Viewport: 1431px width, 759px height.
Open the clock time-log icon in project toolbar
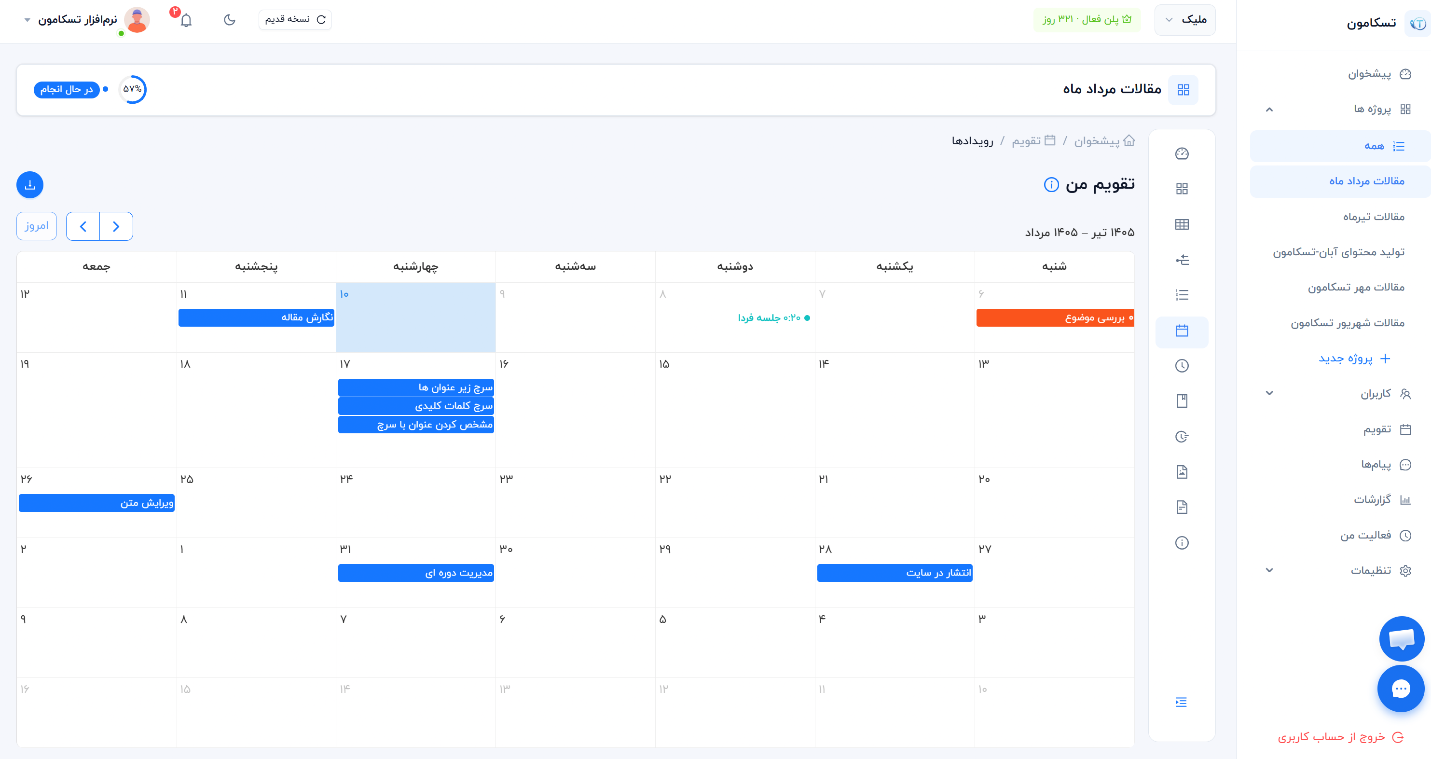tap(1182, 366)
